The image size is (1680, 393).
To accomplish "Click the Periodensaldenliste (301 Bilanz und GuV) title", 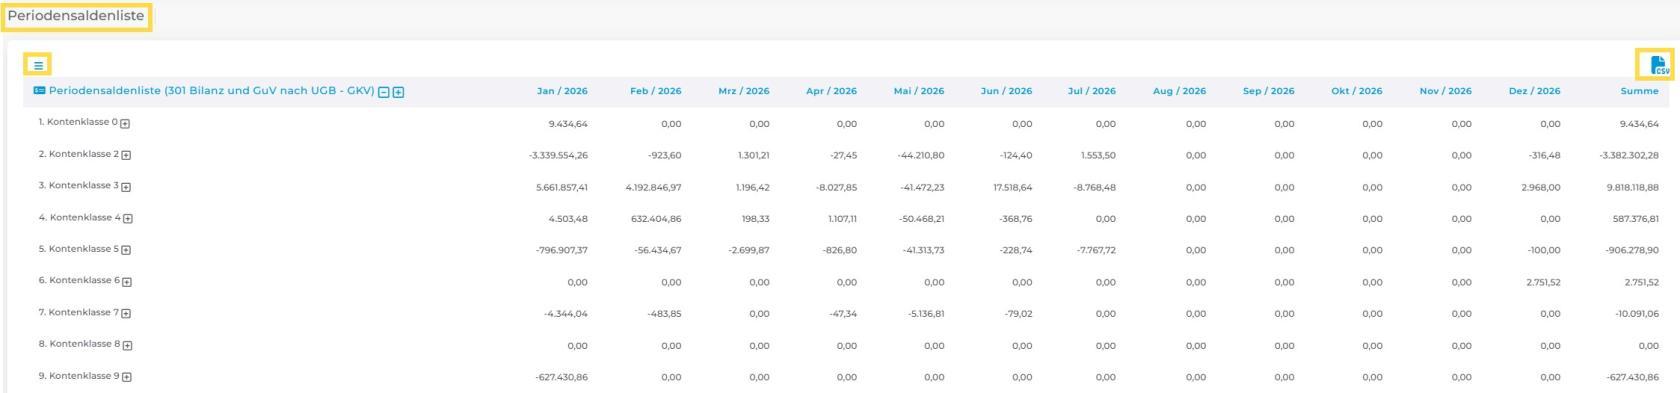I will point(211,91).
